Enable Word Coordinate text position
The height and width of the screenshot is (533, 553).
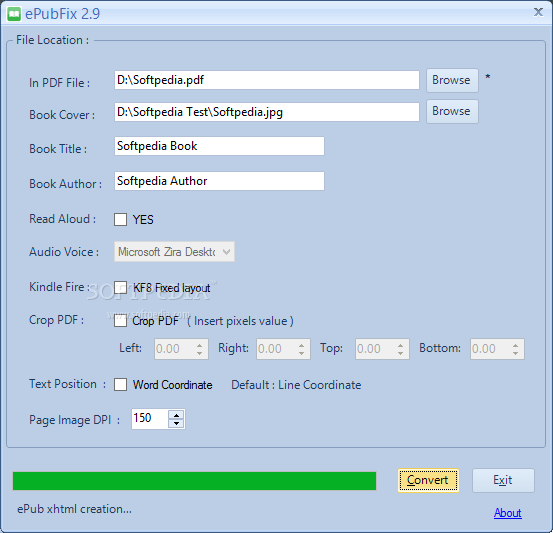[x=120, y=384]
